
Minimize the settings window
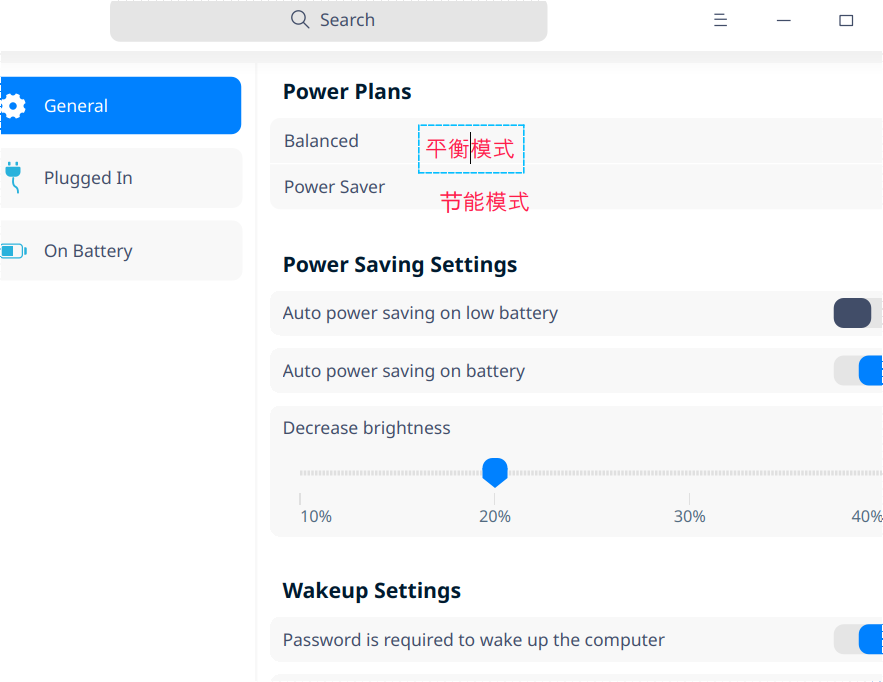[783, 20]
